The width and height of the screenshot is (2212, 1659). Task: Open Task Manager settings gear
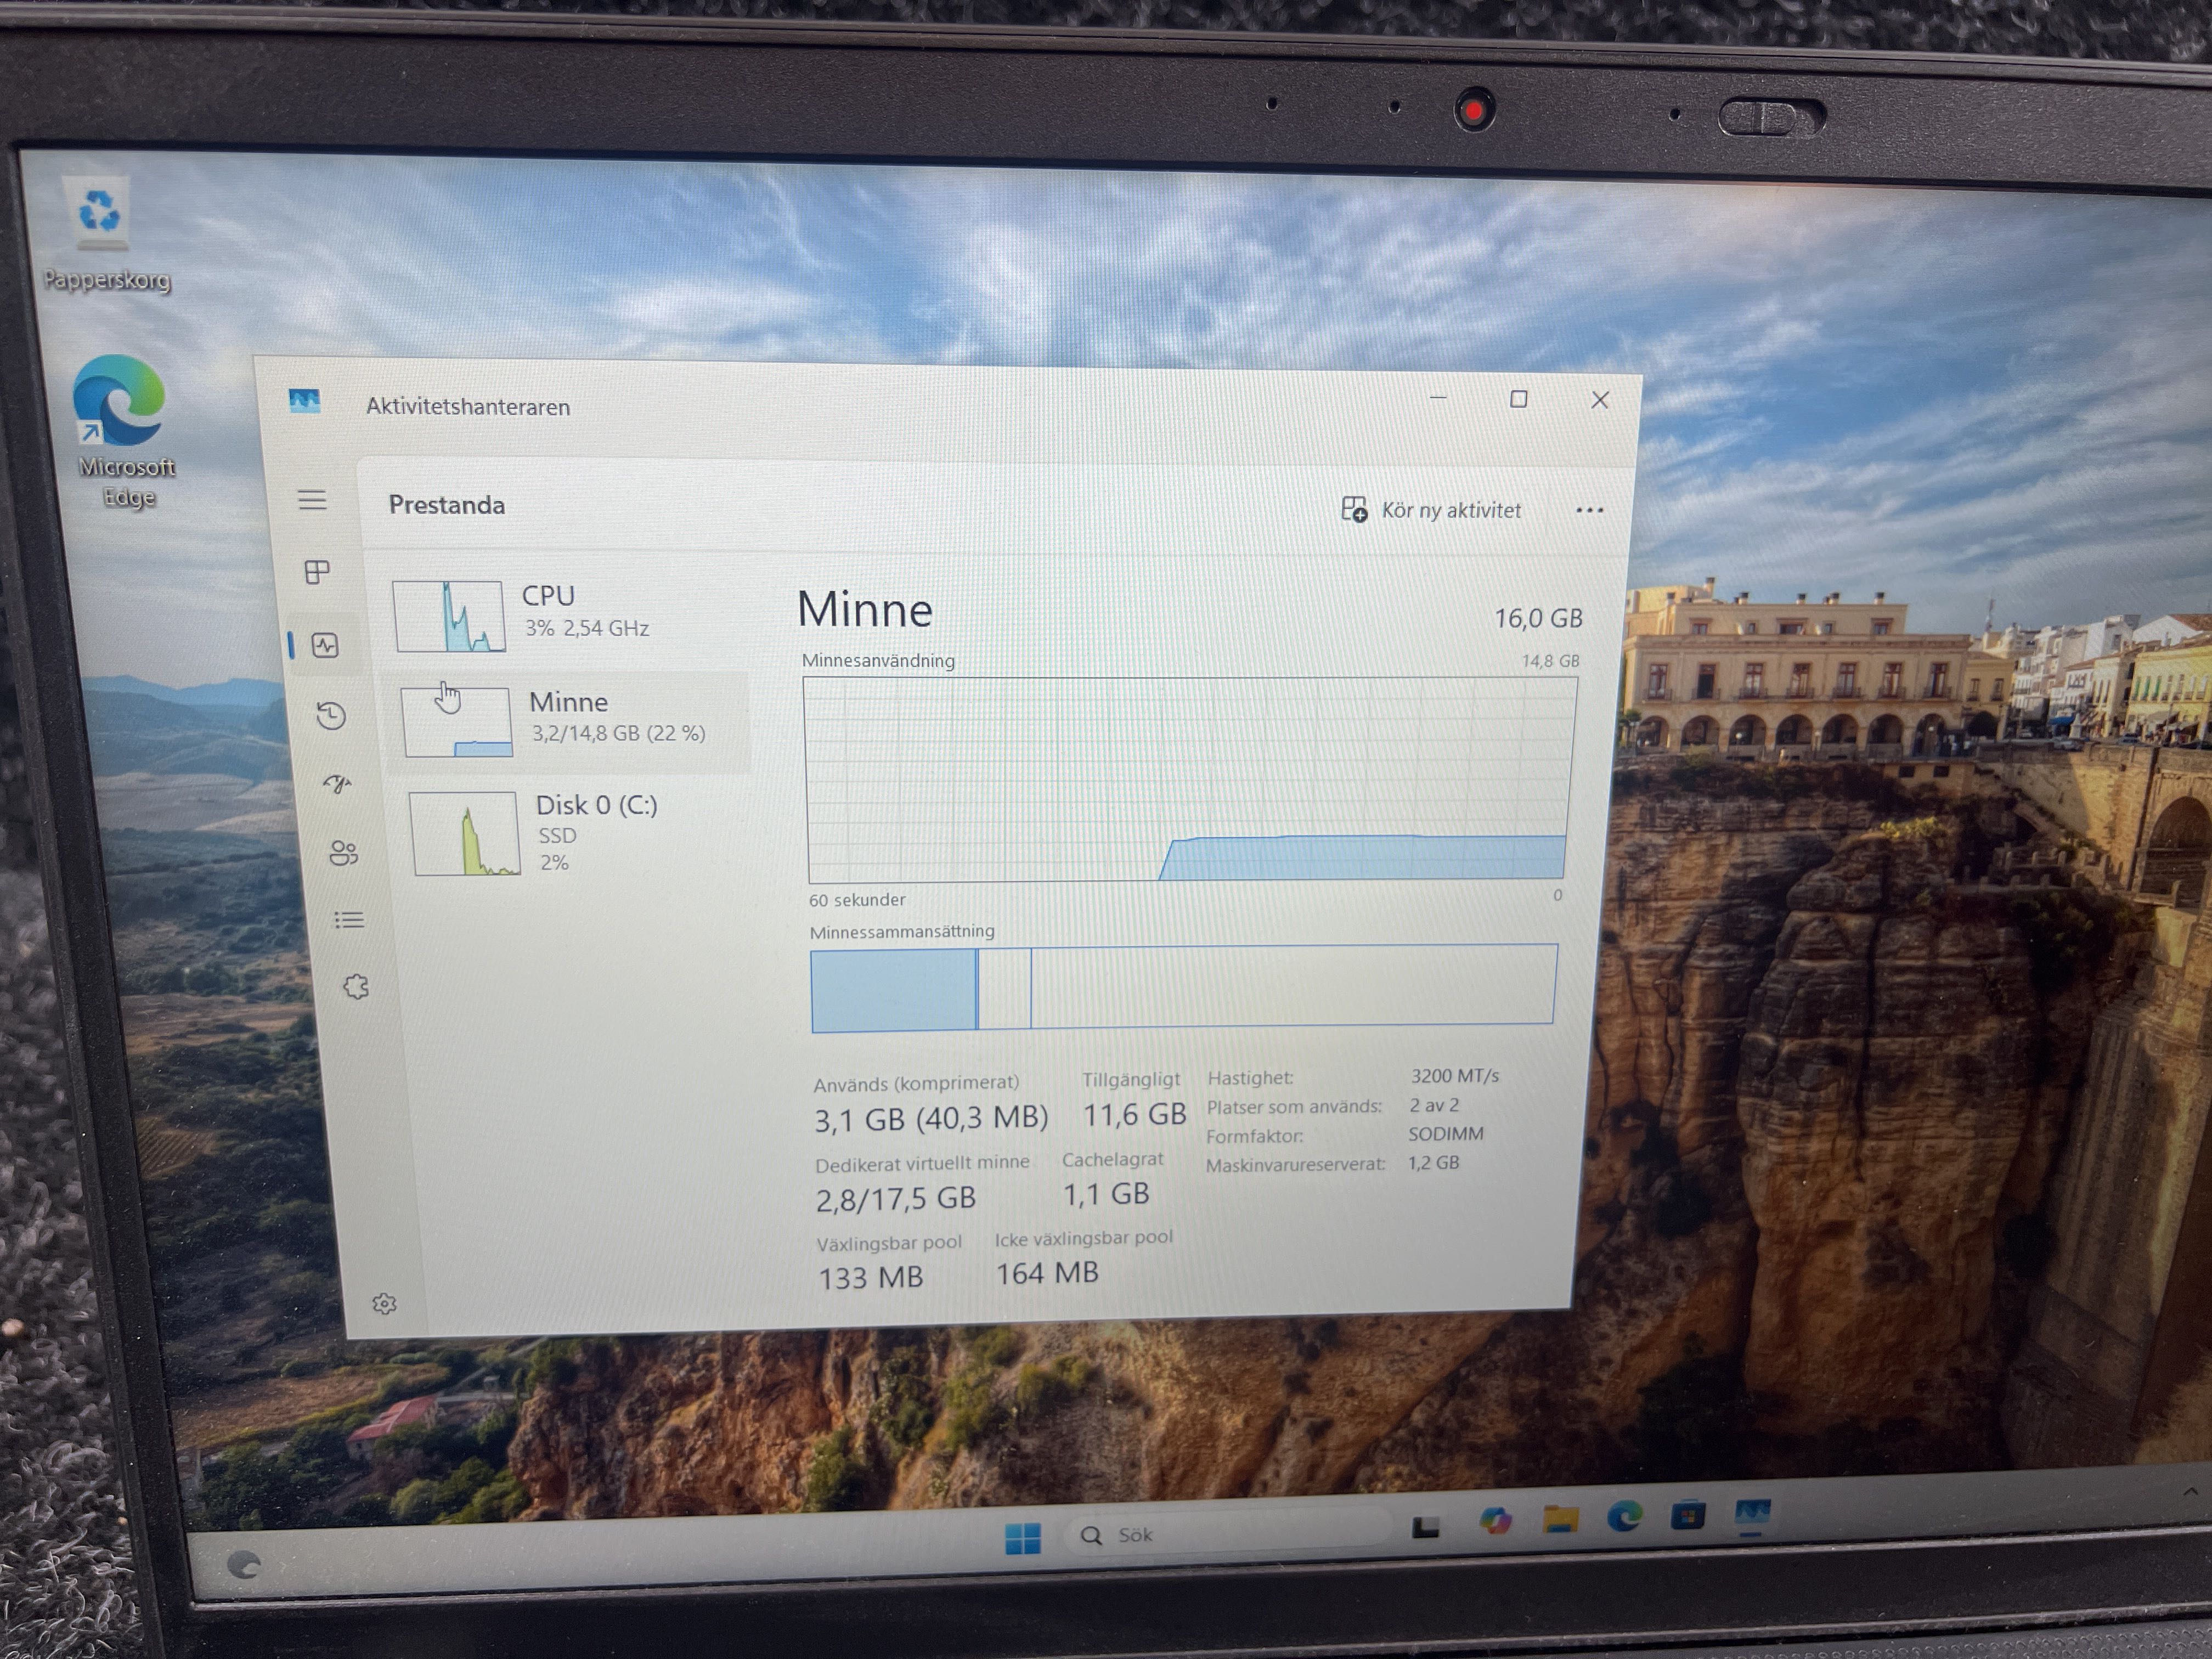384,1304
